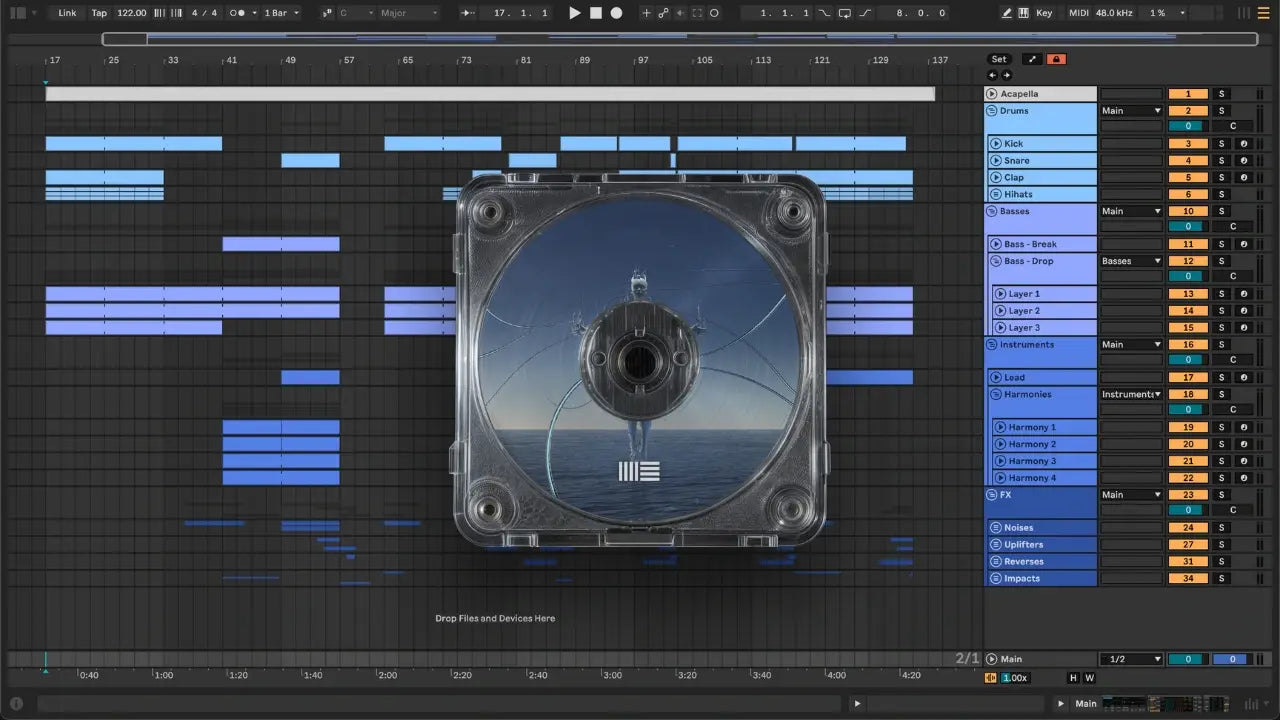Go to previous locator arrow
Viewport: 1280px width, 720px height.
pyautogui.click(x=993, y=75)
